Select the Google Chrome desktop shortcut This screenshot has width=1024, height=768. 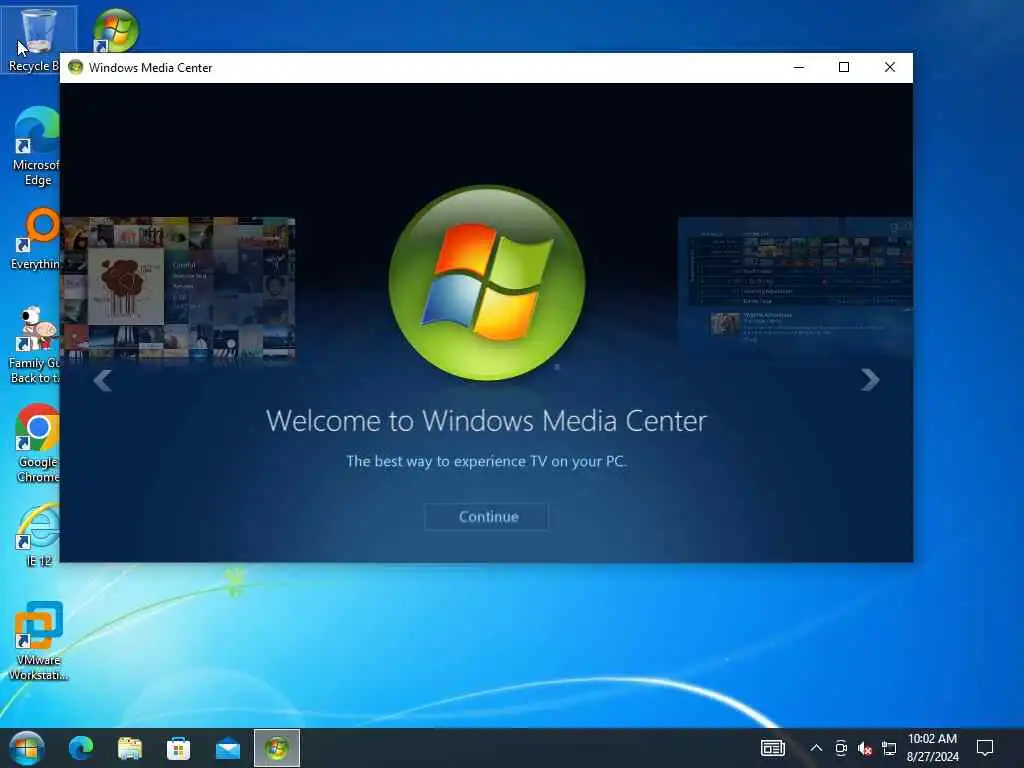click(37, 444)
